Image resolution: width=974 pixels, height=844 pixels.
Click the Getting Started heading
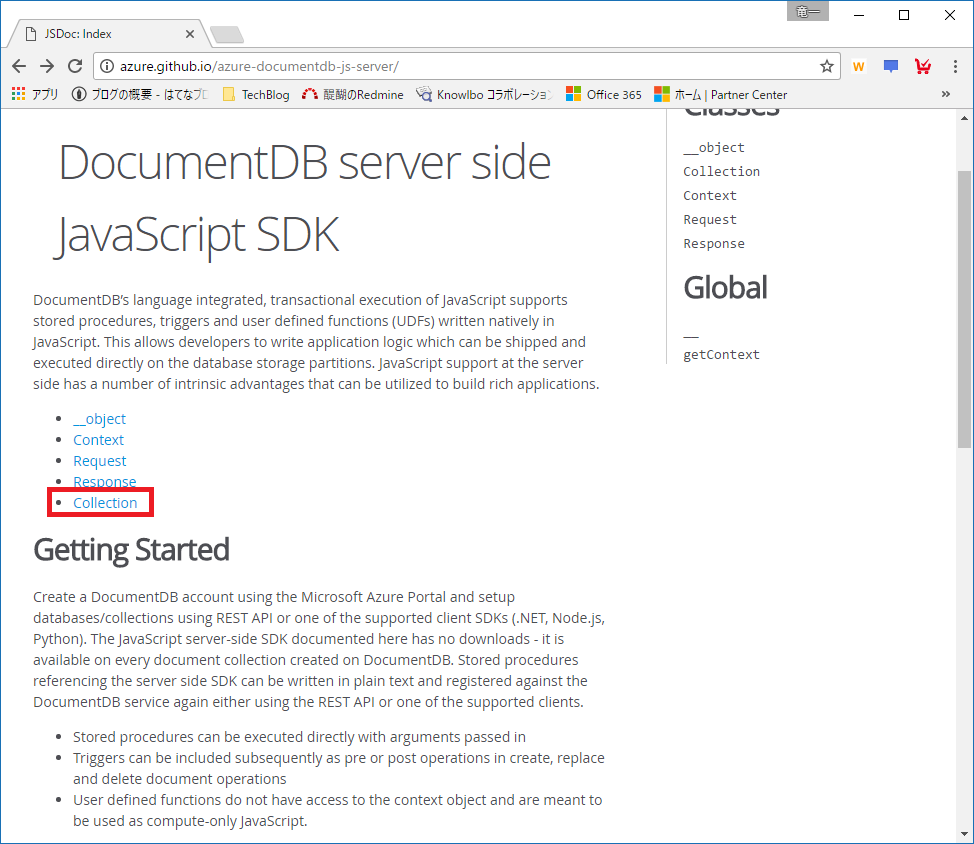[131, 550]
